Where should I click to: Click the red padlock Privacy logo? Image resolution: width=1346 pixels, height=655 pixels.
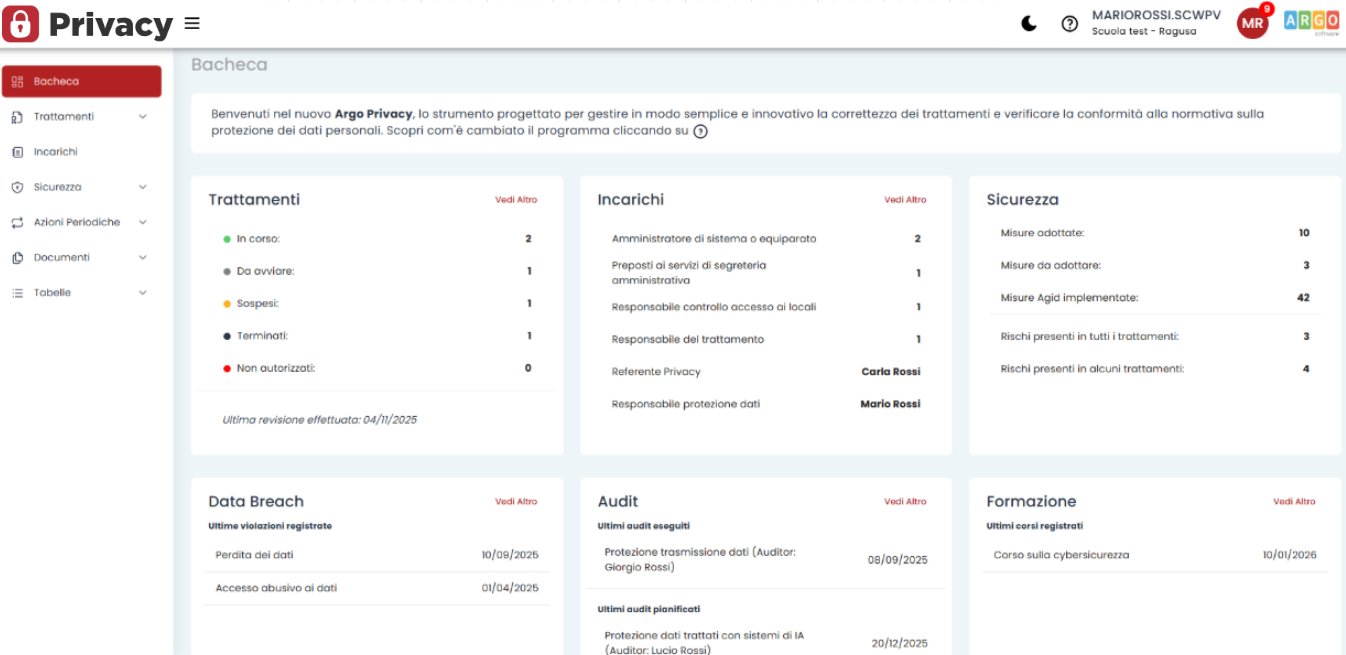pos(21,24)
